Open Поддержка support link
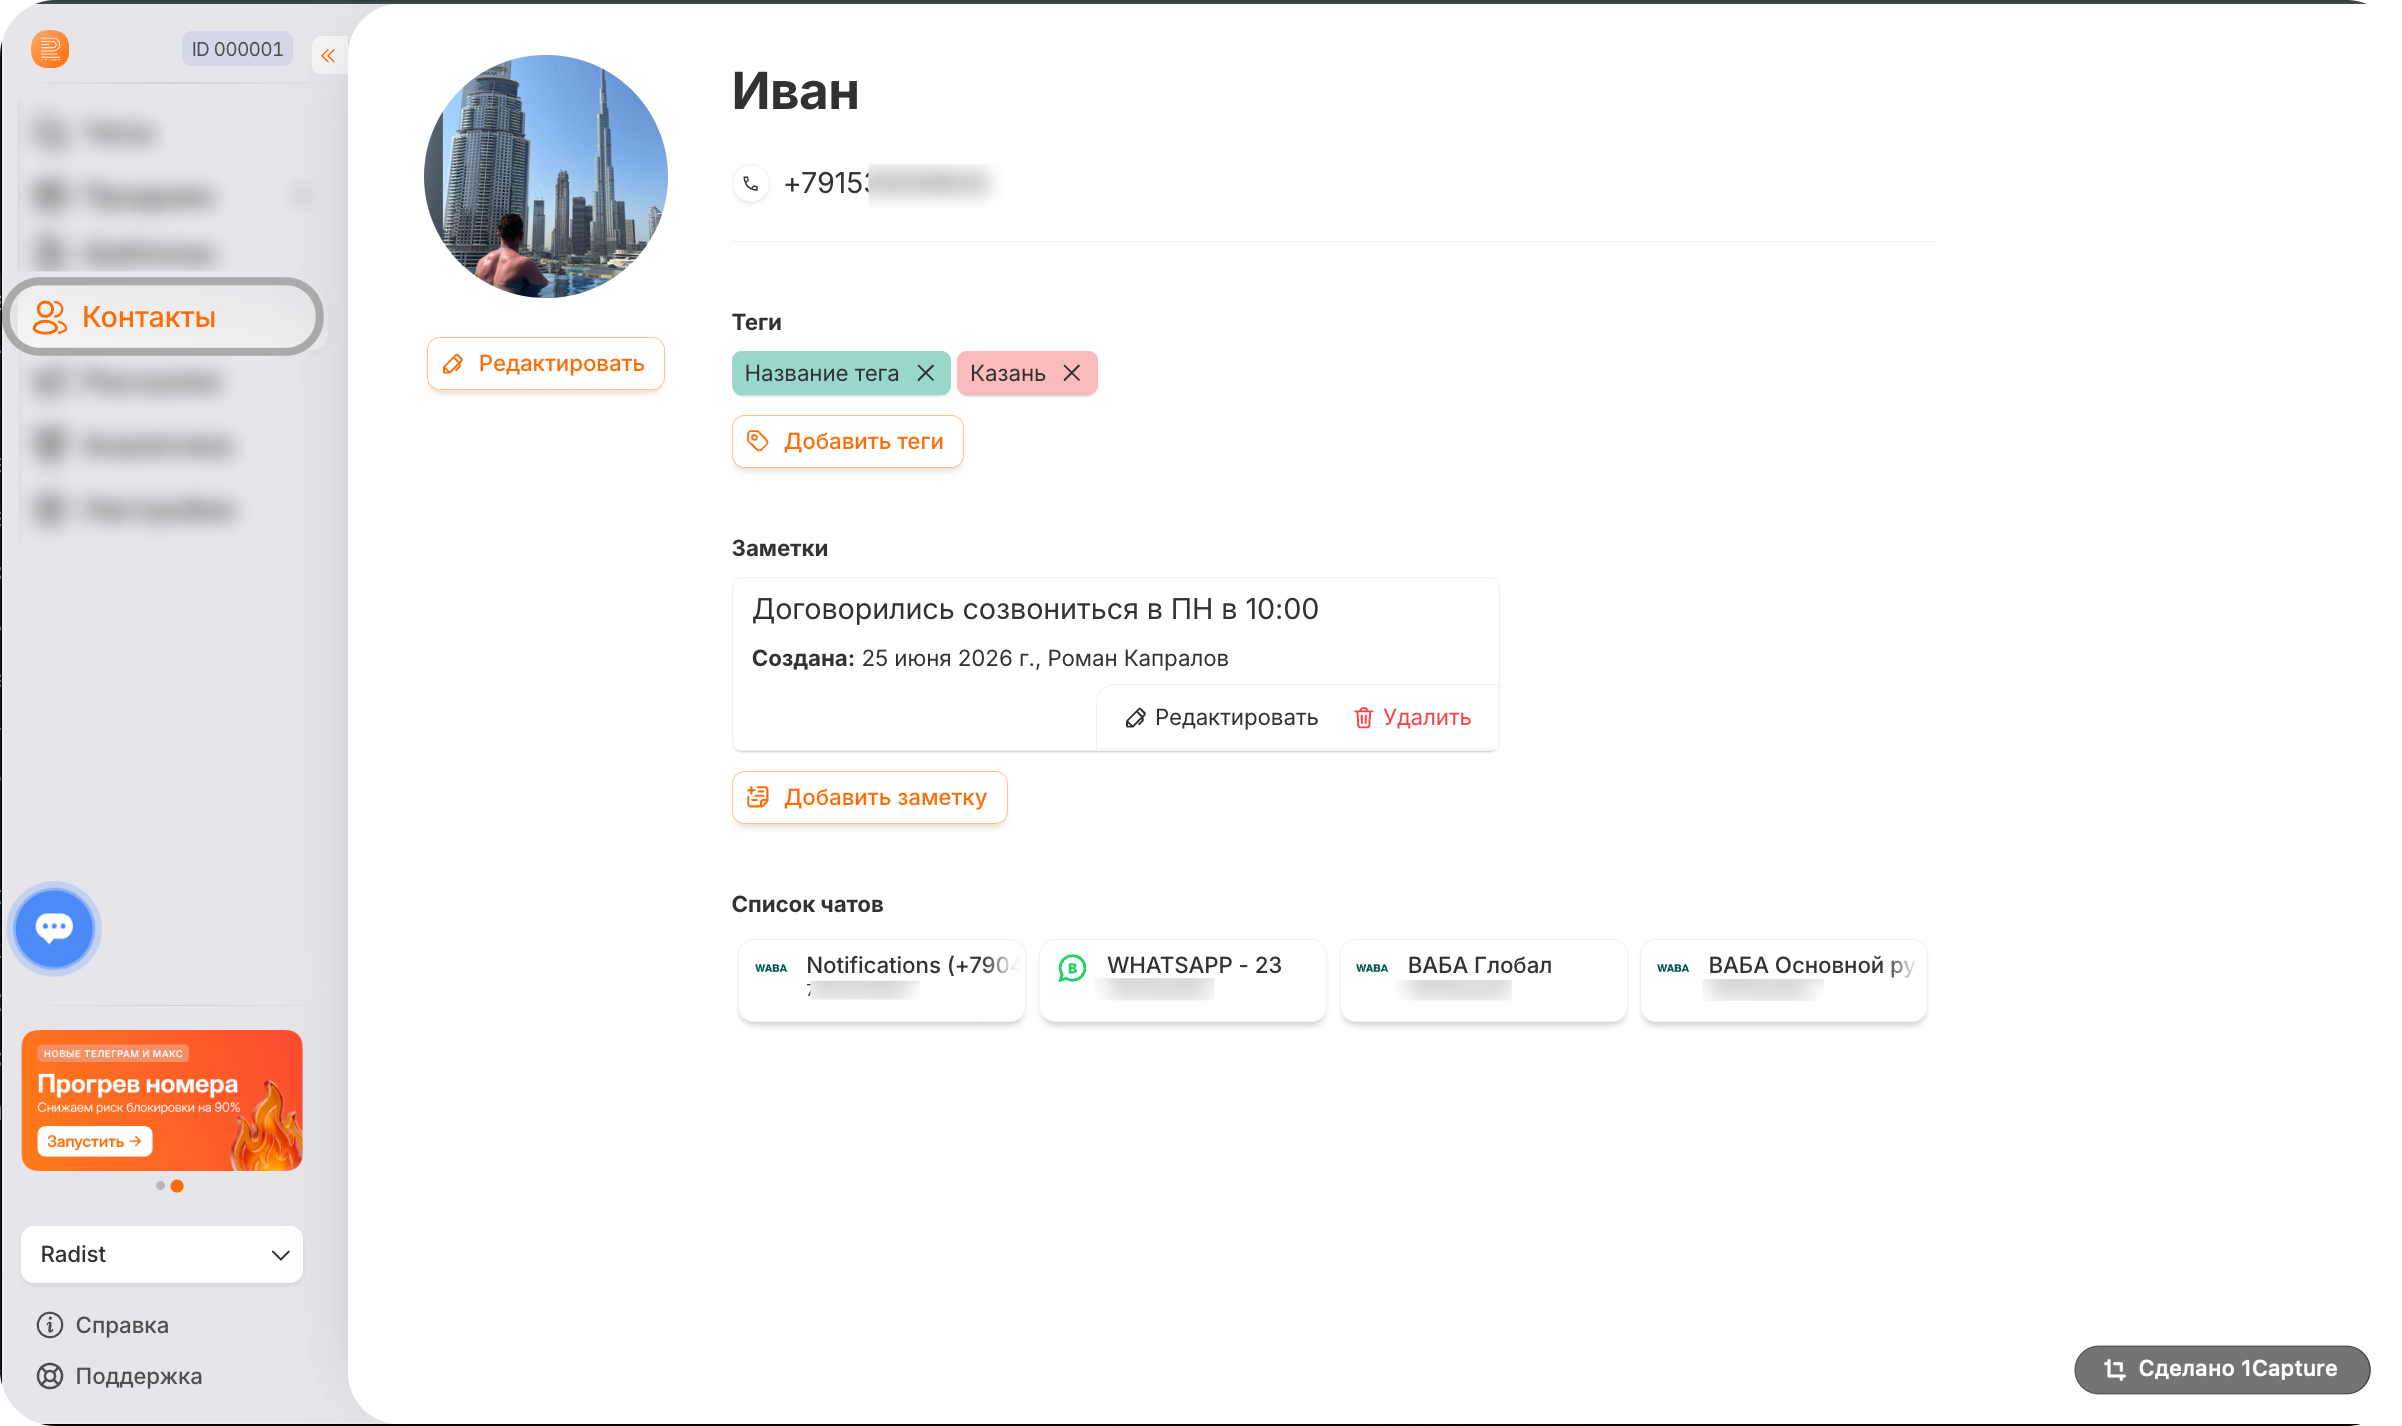 click(120, 1376)
